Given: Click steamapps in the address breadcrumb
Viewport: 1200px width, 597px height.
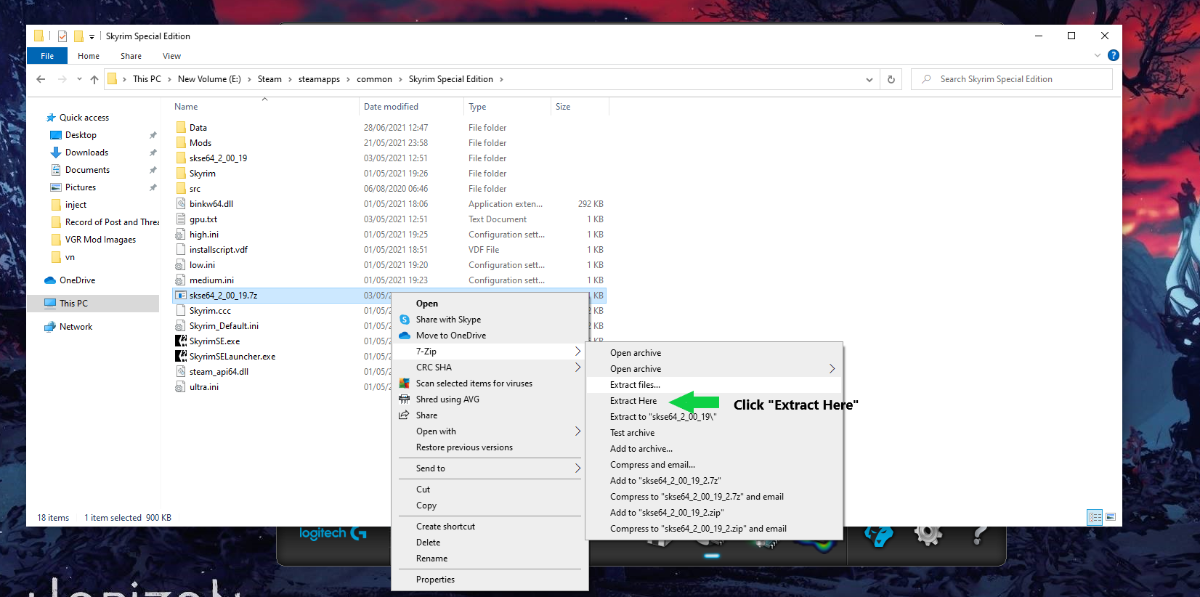Looking at the screenshot, I should pyautogui.click(x=317, y=79).
